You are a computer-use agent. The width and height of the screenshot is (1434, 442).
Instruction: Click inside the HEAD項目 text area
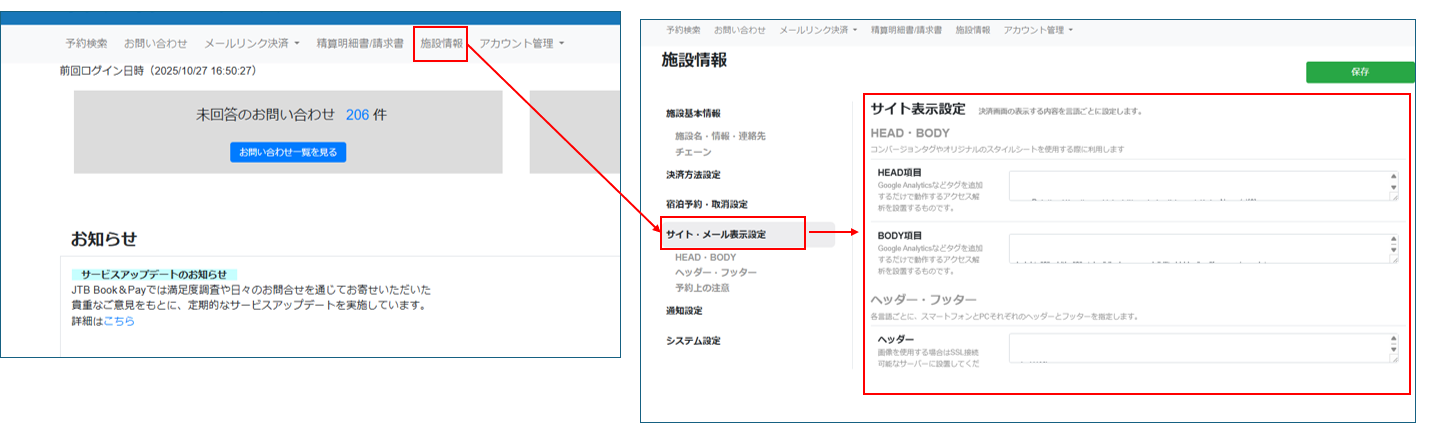coord(1203,186)
